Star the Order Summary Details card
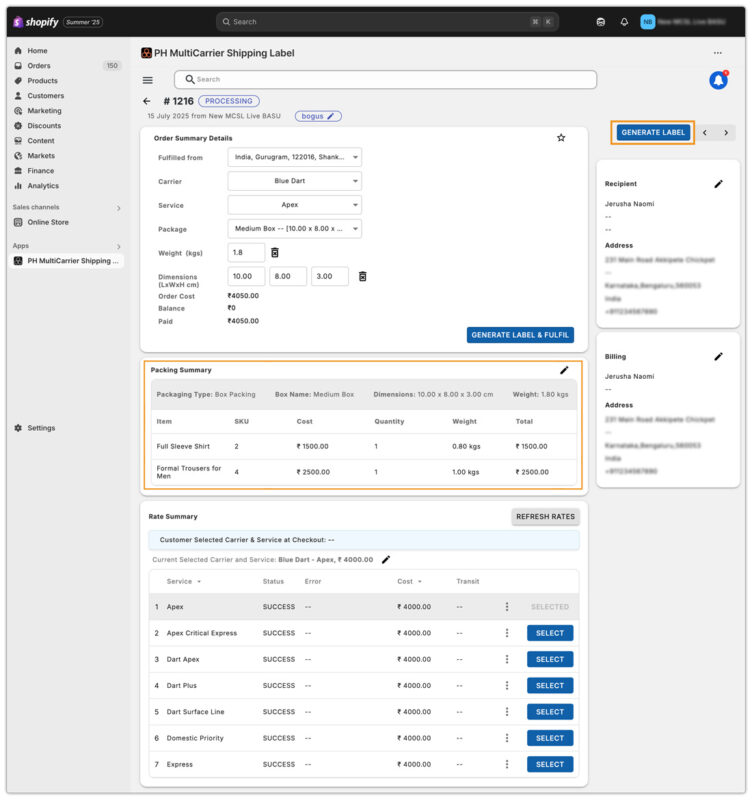 [x=561, y=138]
